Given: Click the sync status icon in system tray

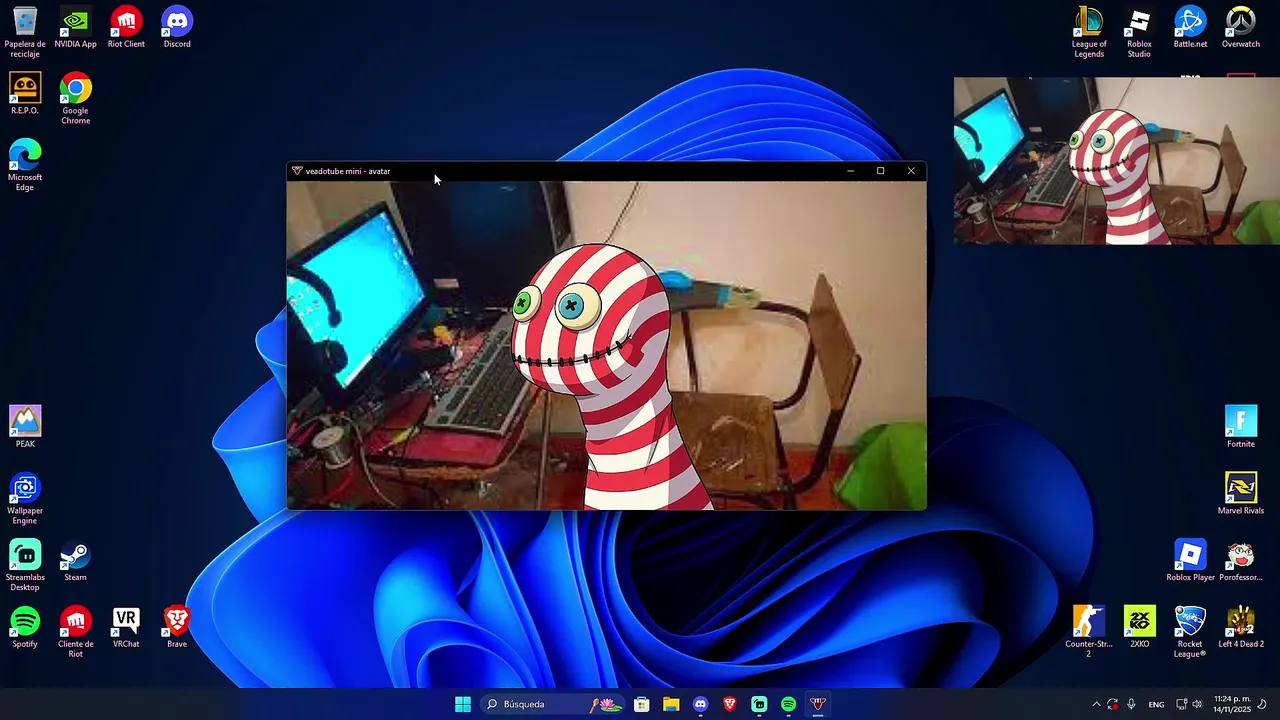Looking at the screenshot, I should (1112, 704).
